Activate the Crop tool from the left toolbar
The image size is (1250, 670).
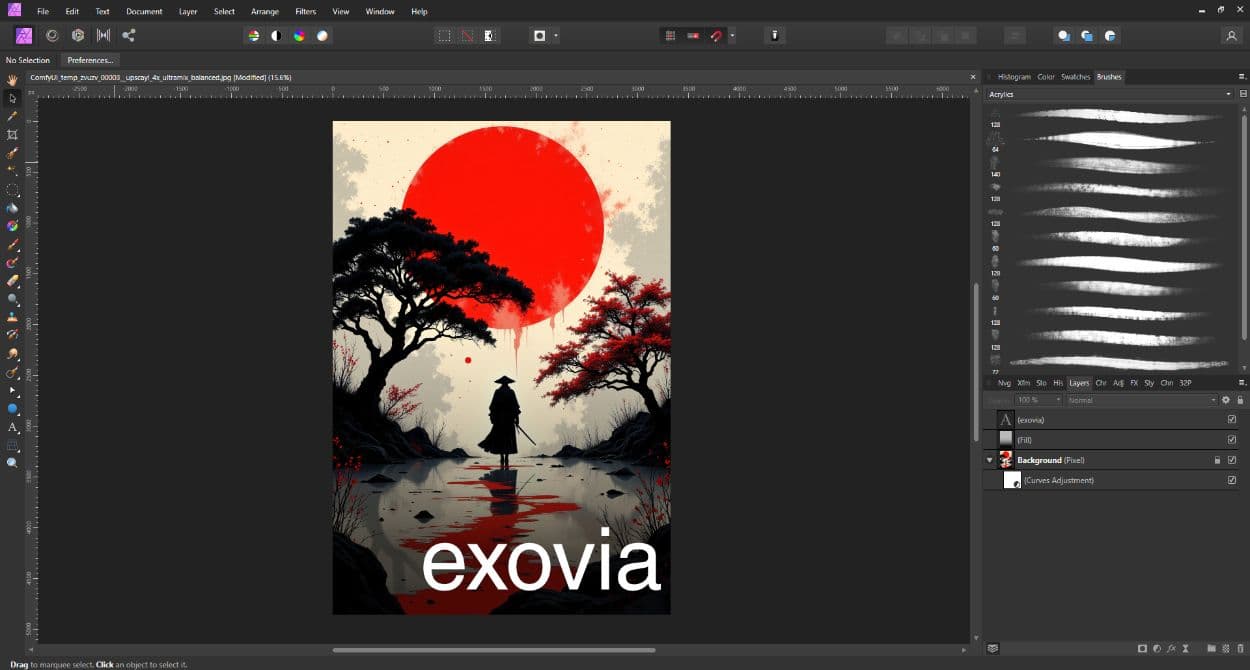(x=13, y=135)
